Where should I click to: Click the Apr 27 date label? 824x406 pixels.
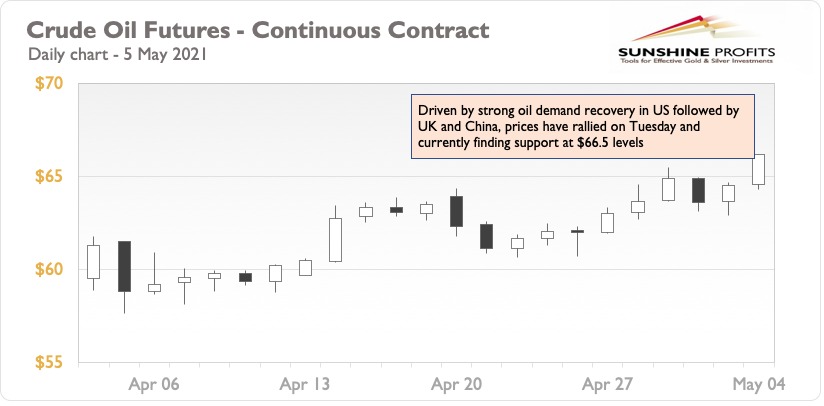607,384
